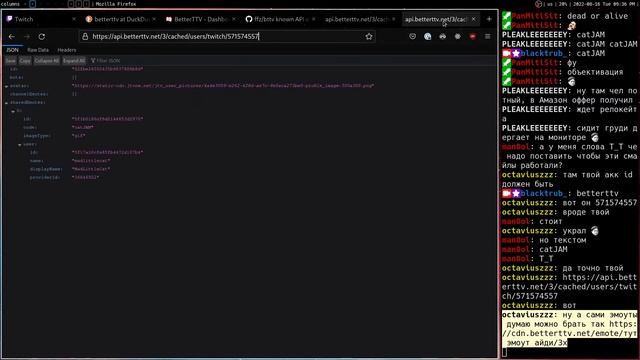Collapse the sharedEmotes node

pos(7,103)
